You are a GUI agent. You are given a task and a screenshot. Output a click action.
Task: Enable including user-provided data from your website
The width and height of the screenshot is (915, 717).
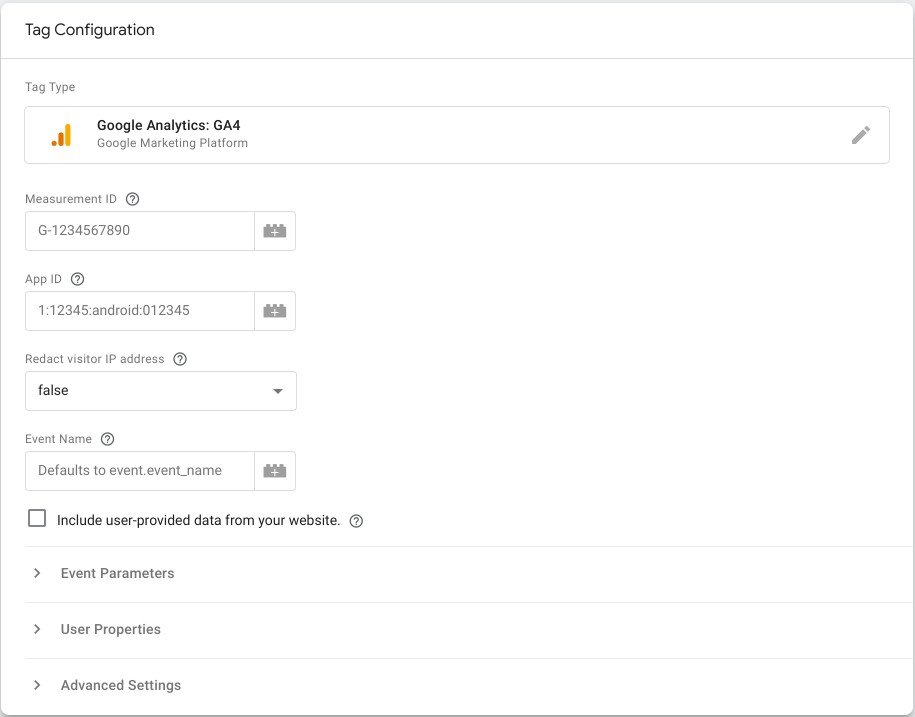coord(37,518)
